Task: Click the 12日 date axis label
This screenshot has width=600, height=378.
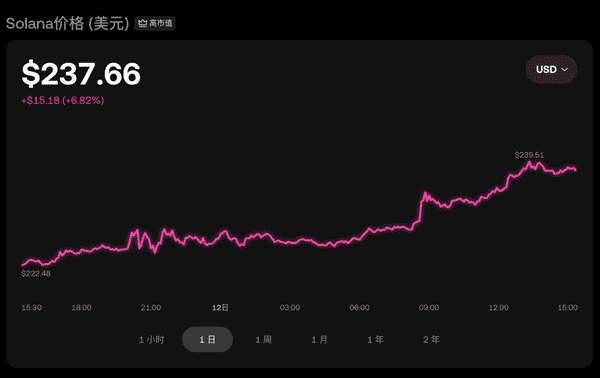Action: pos(220,308)
